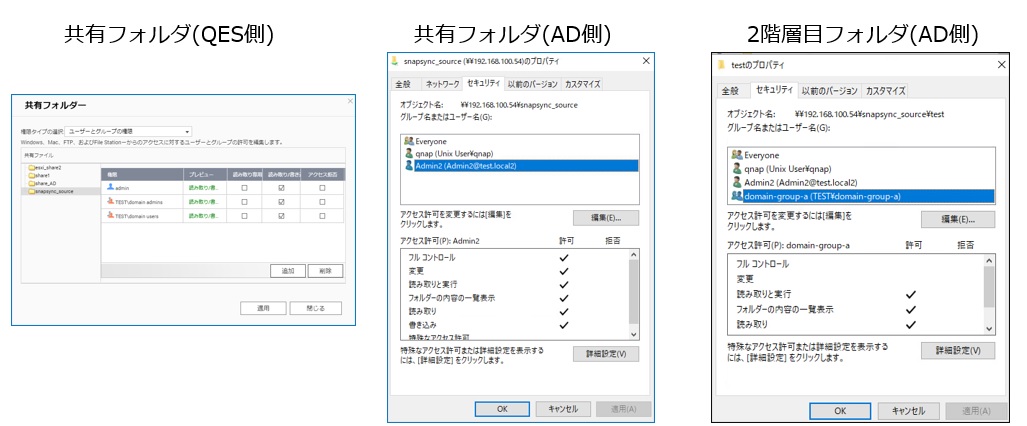Open the permission type dropdown
Screen dimensions: 1027x426
[x=128, y=131]
